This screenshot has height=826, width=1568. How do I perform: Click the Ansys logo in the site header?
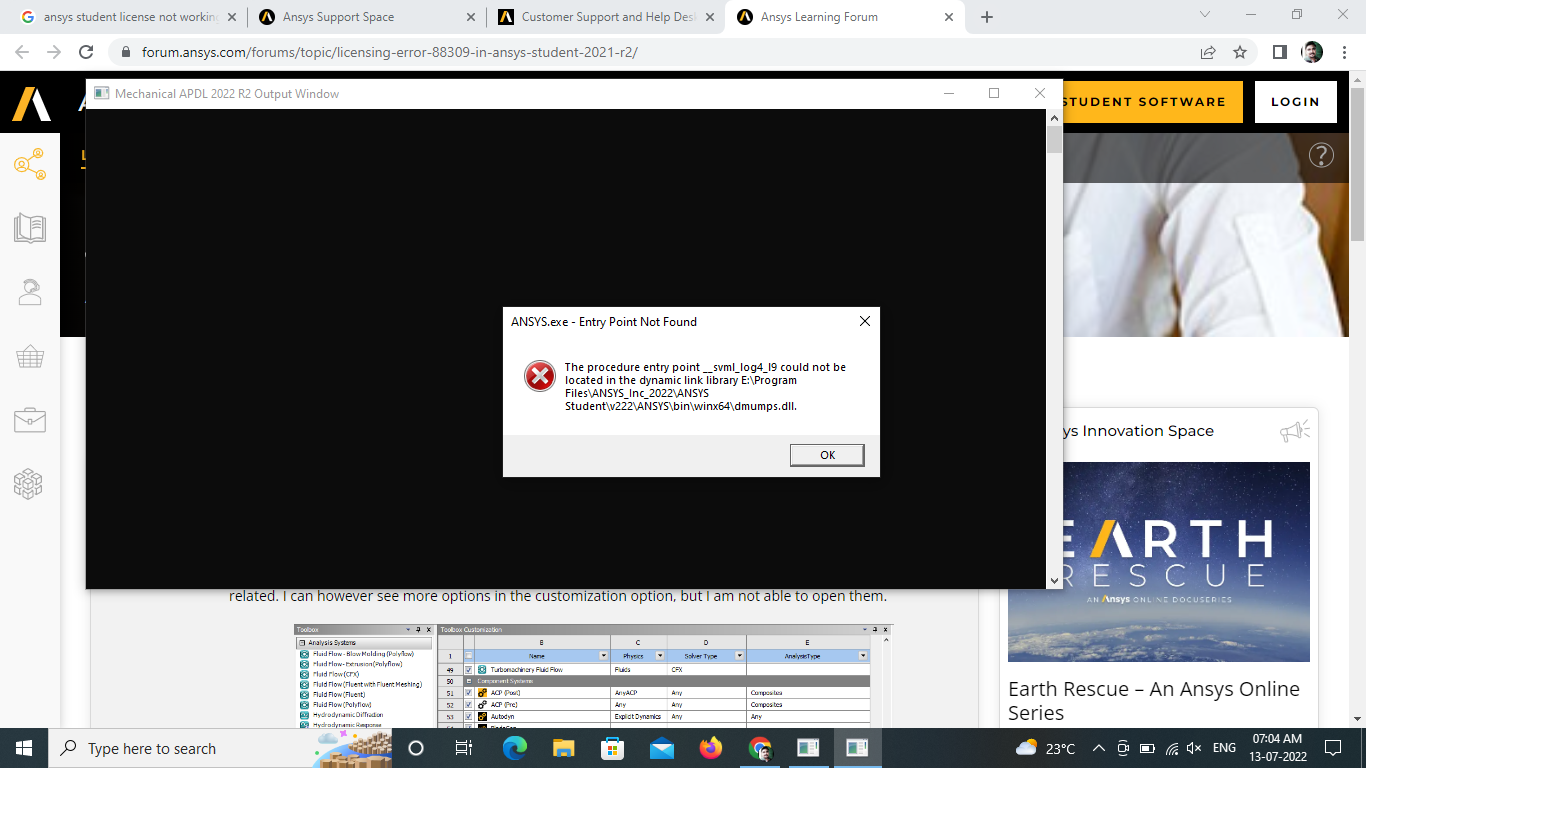[31, 103]
